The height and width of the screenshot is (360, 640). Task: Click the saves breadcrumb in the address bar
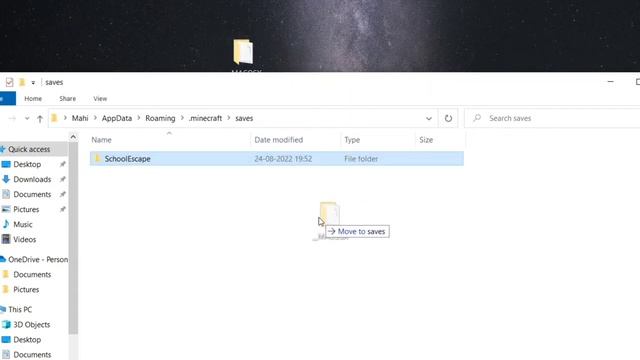point(244,118)
